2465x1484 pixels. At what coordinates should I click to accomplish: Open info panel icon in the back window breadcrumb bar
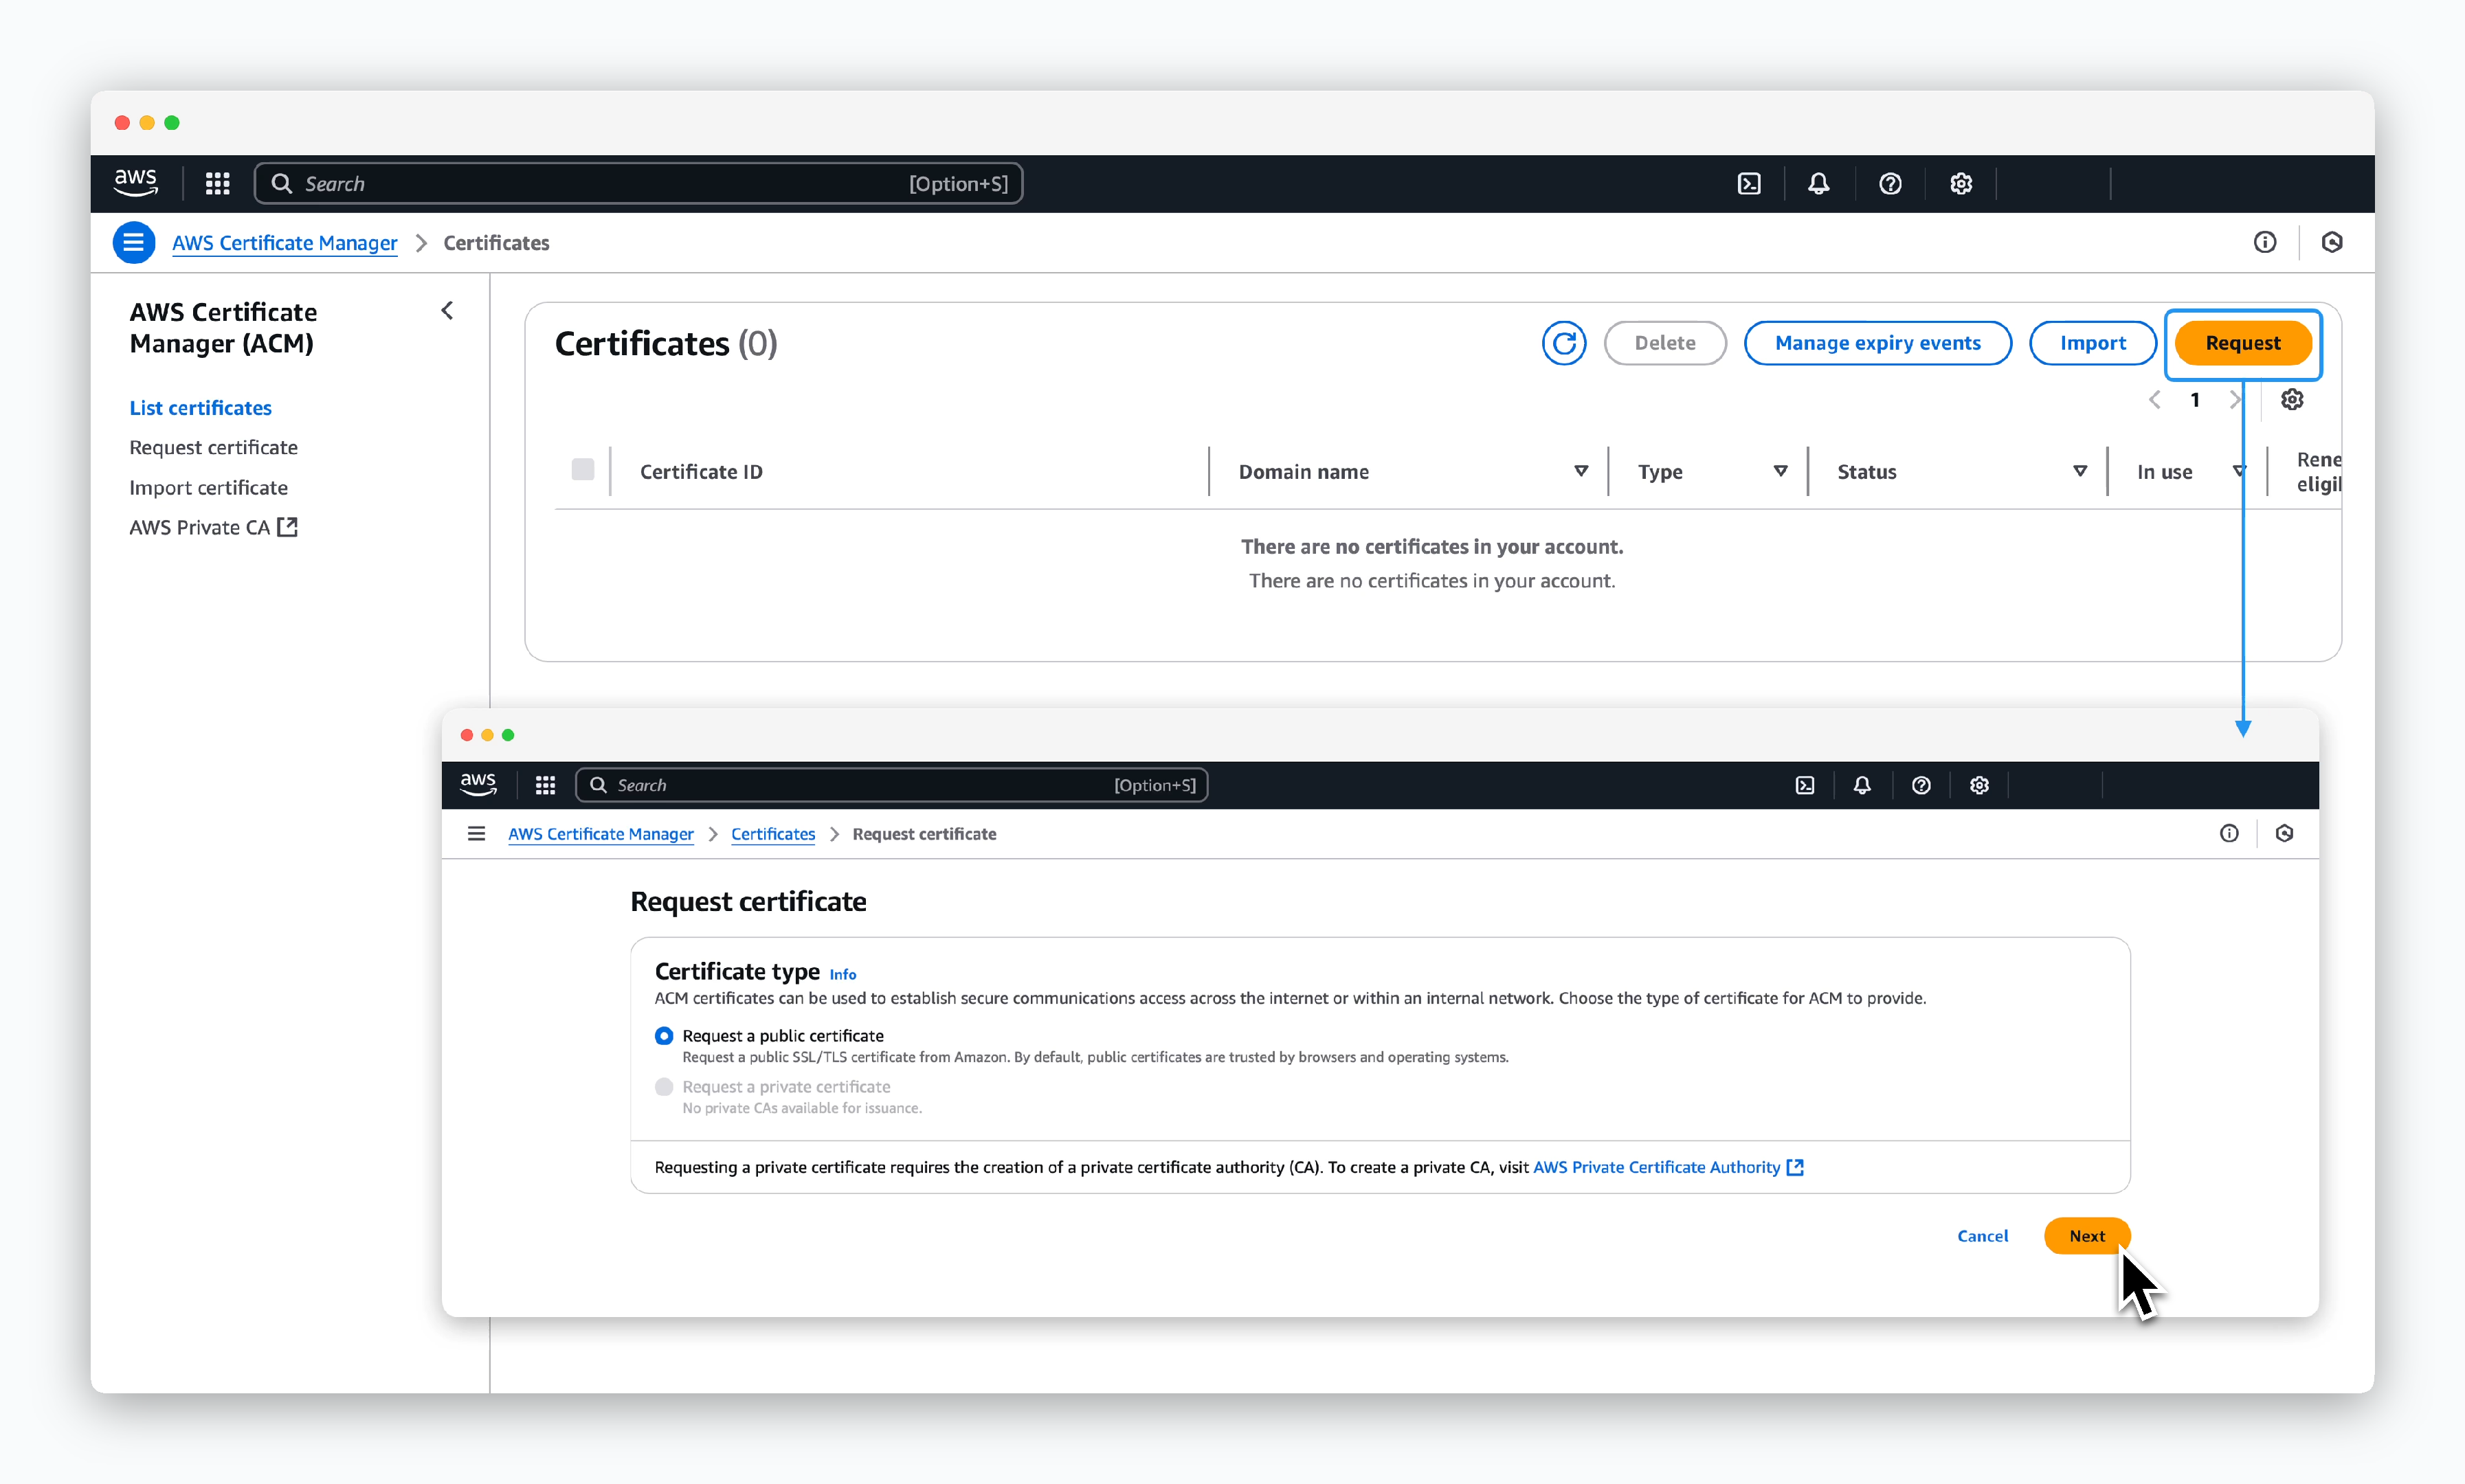(x=2264, y=242)
